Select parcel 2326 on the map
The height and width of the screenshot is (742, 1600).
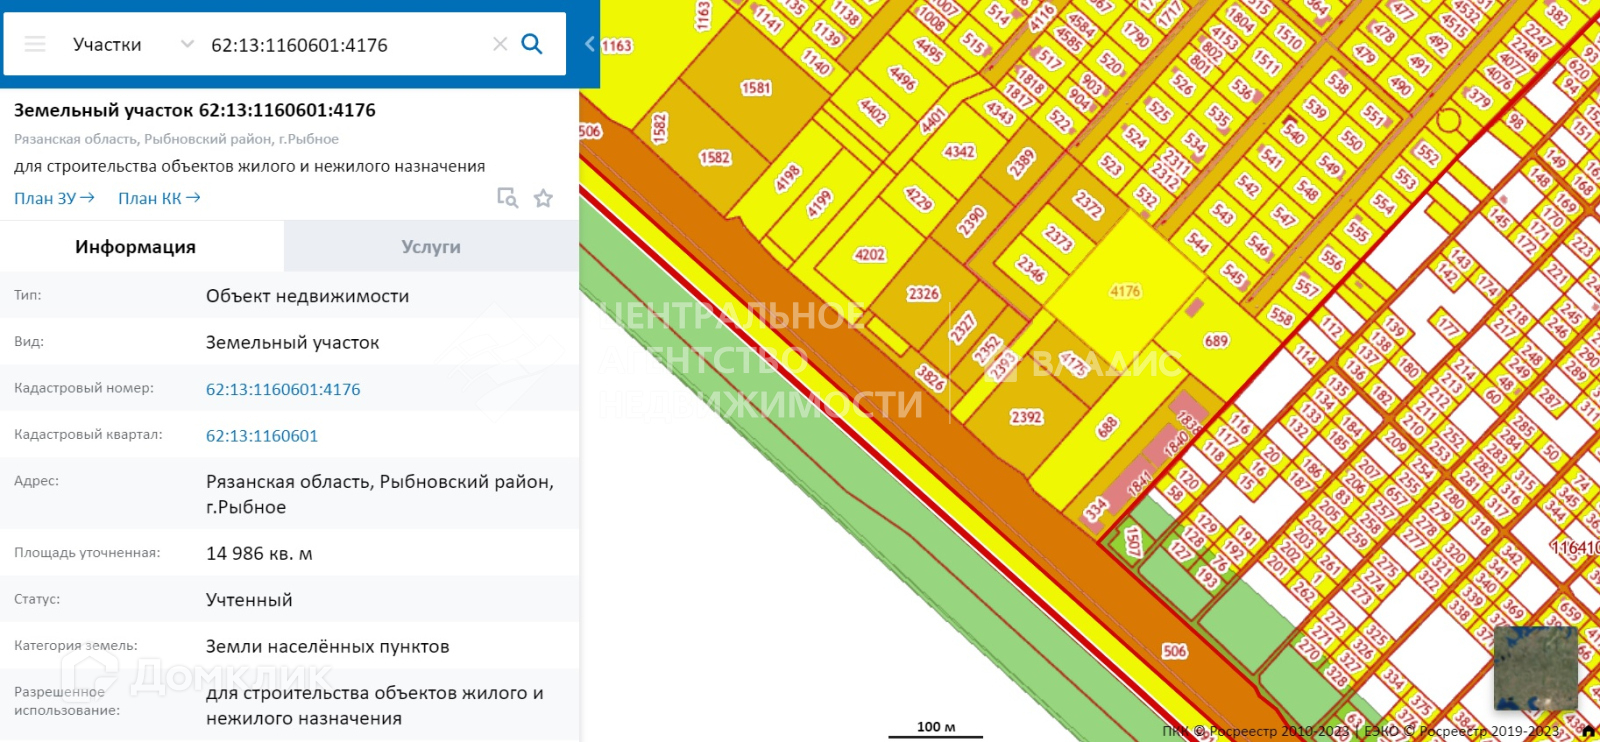click(x=923, y=294)
